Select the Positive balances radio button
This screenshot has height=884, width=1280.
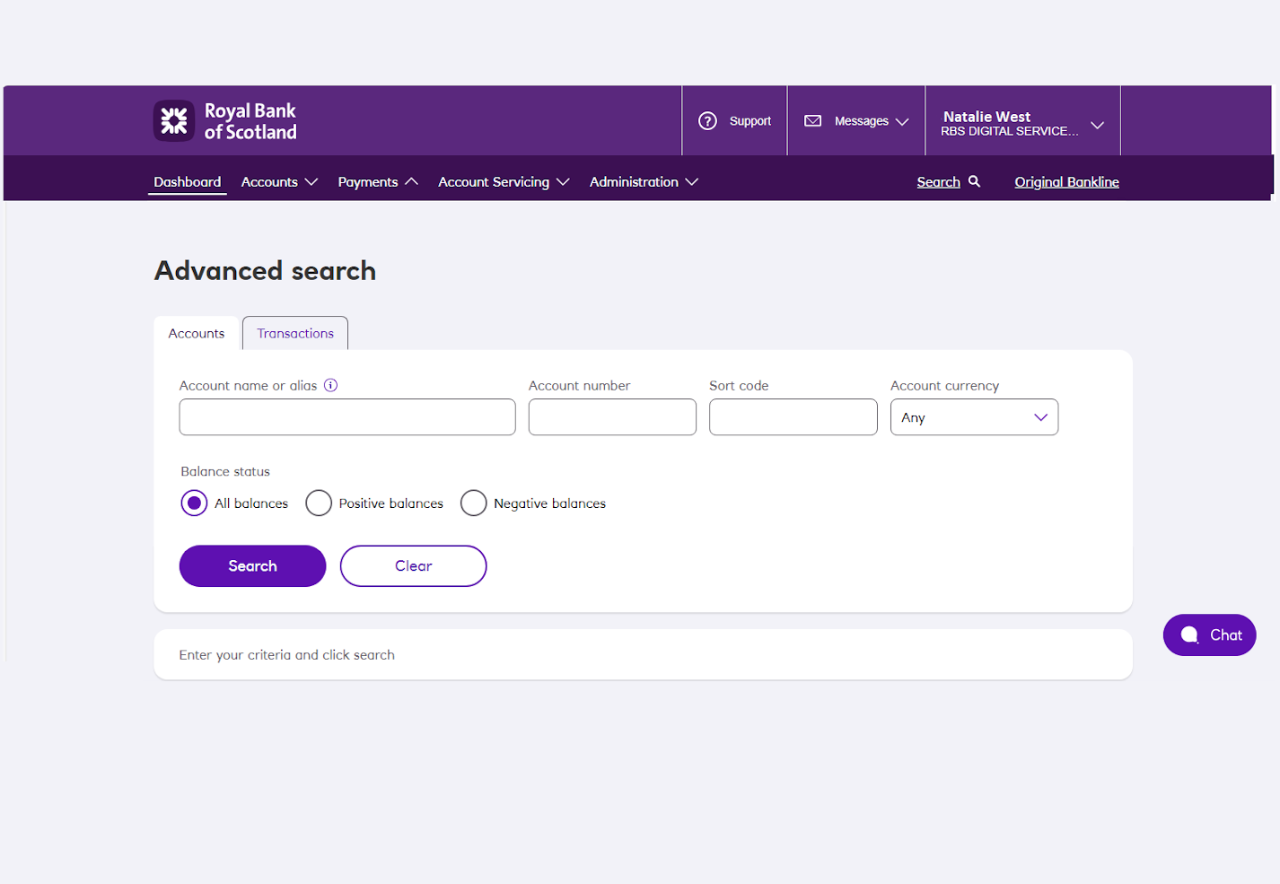tap(318, 503)
